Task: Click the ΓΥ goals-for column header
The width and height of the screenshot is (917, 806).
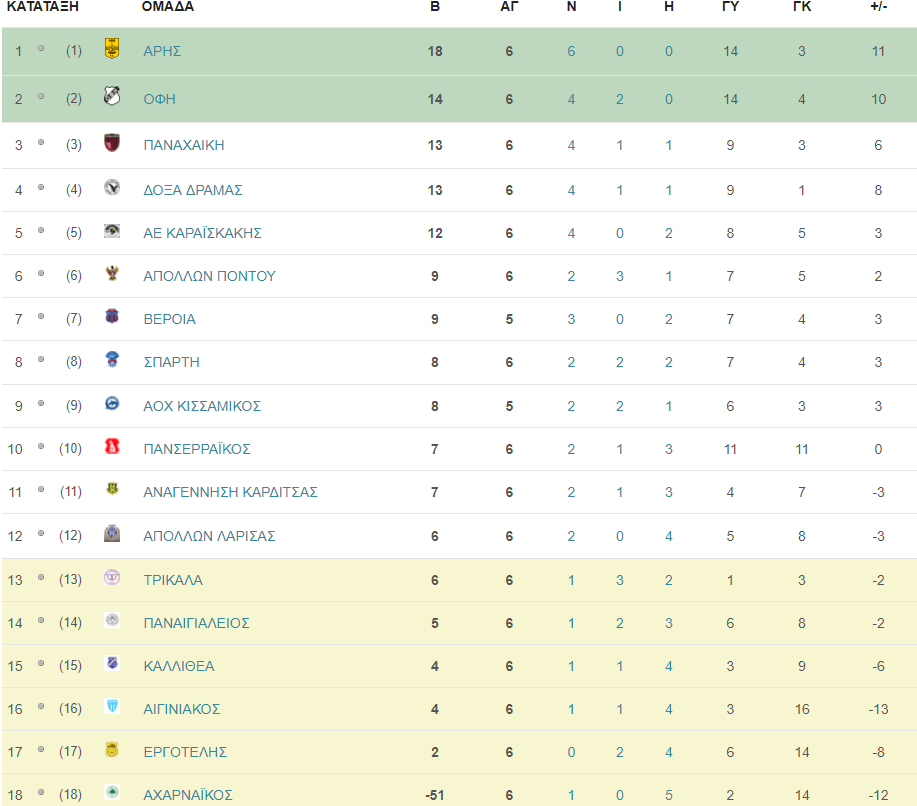Action: point(730,6)
